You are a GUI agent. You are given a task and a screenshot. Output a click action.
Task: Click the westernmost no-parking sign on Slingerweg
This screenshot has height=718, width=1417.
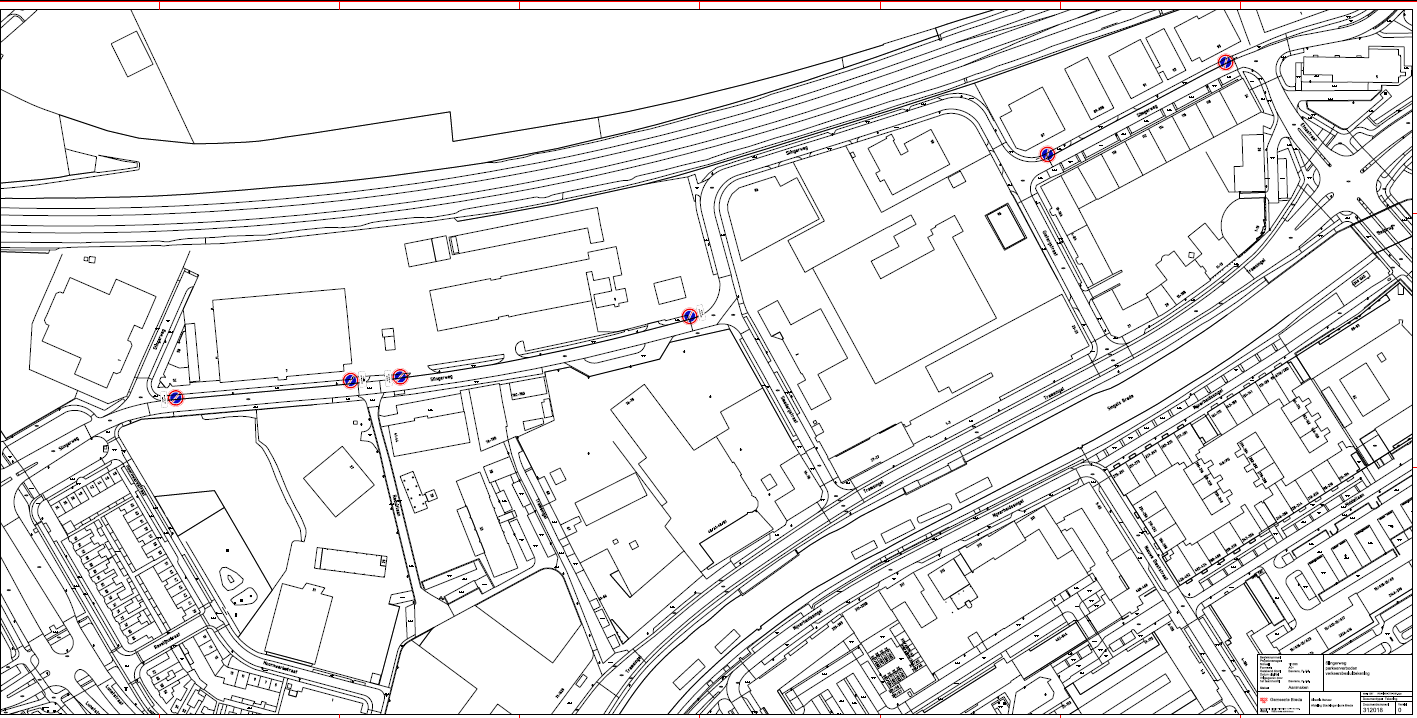(x=176, y=397)
